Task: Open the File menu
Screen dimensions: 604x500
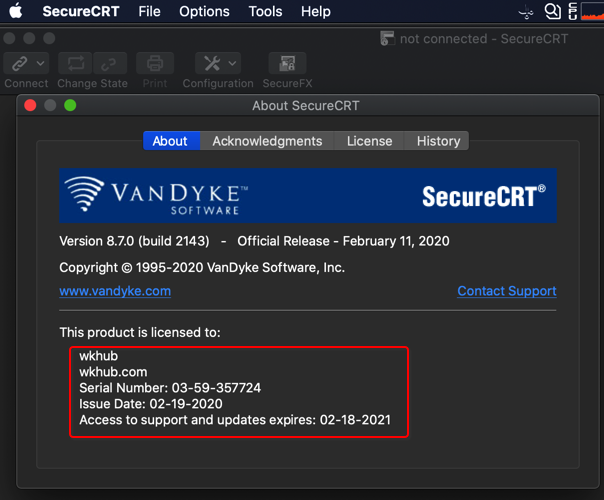Action: click(149, 12)
